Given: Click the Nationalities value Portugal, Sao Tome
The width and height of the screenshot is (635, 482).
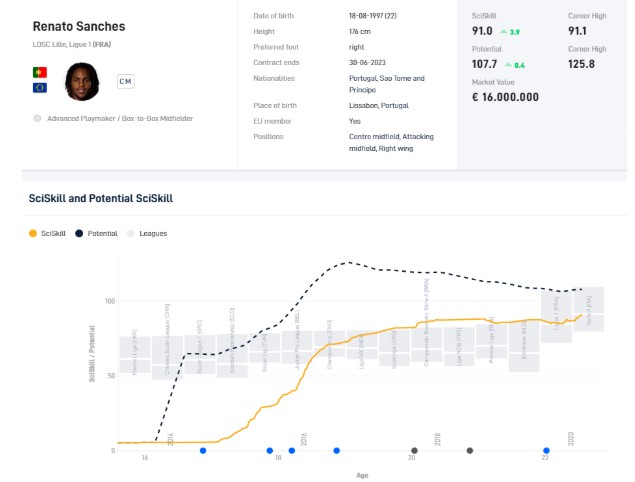Looking at the screenshot, I should pos(387,84).
